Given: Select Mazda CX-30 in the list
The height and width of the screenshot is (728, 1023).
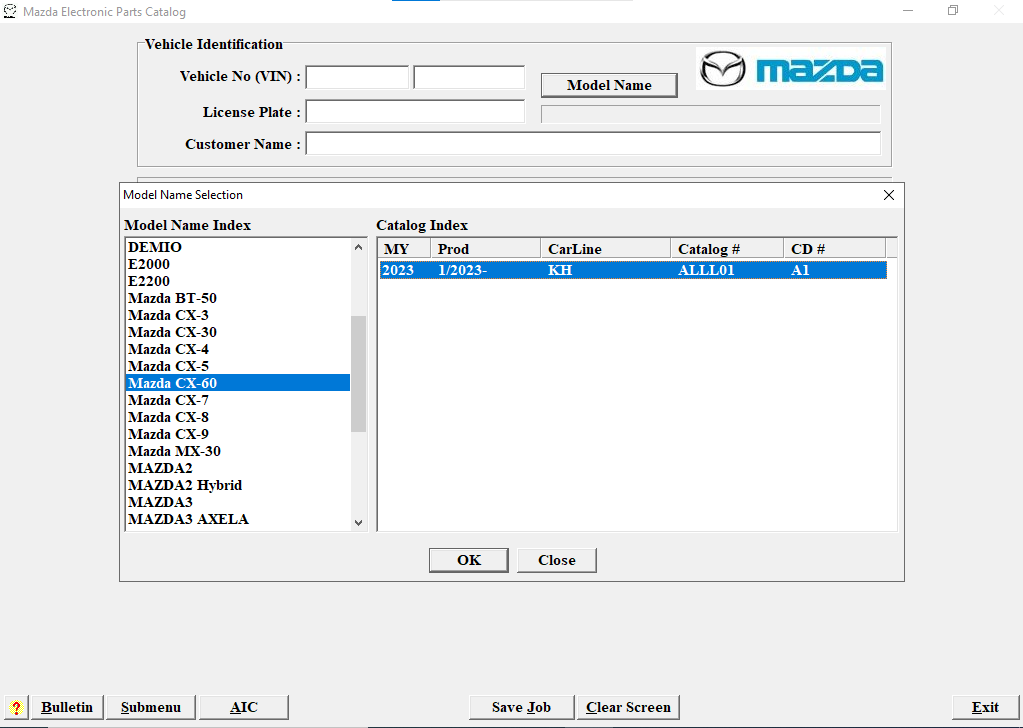Looking at the screenshot, I should (237, 332).
